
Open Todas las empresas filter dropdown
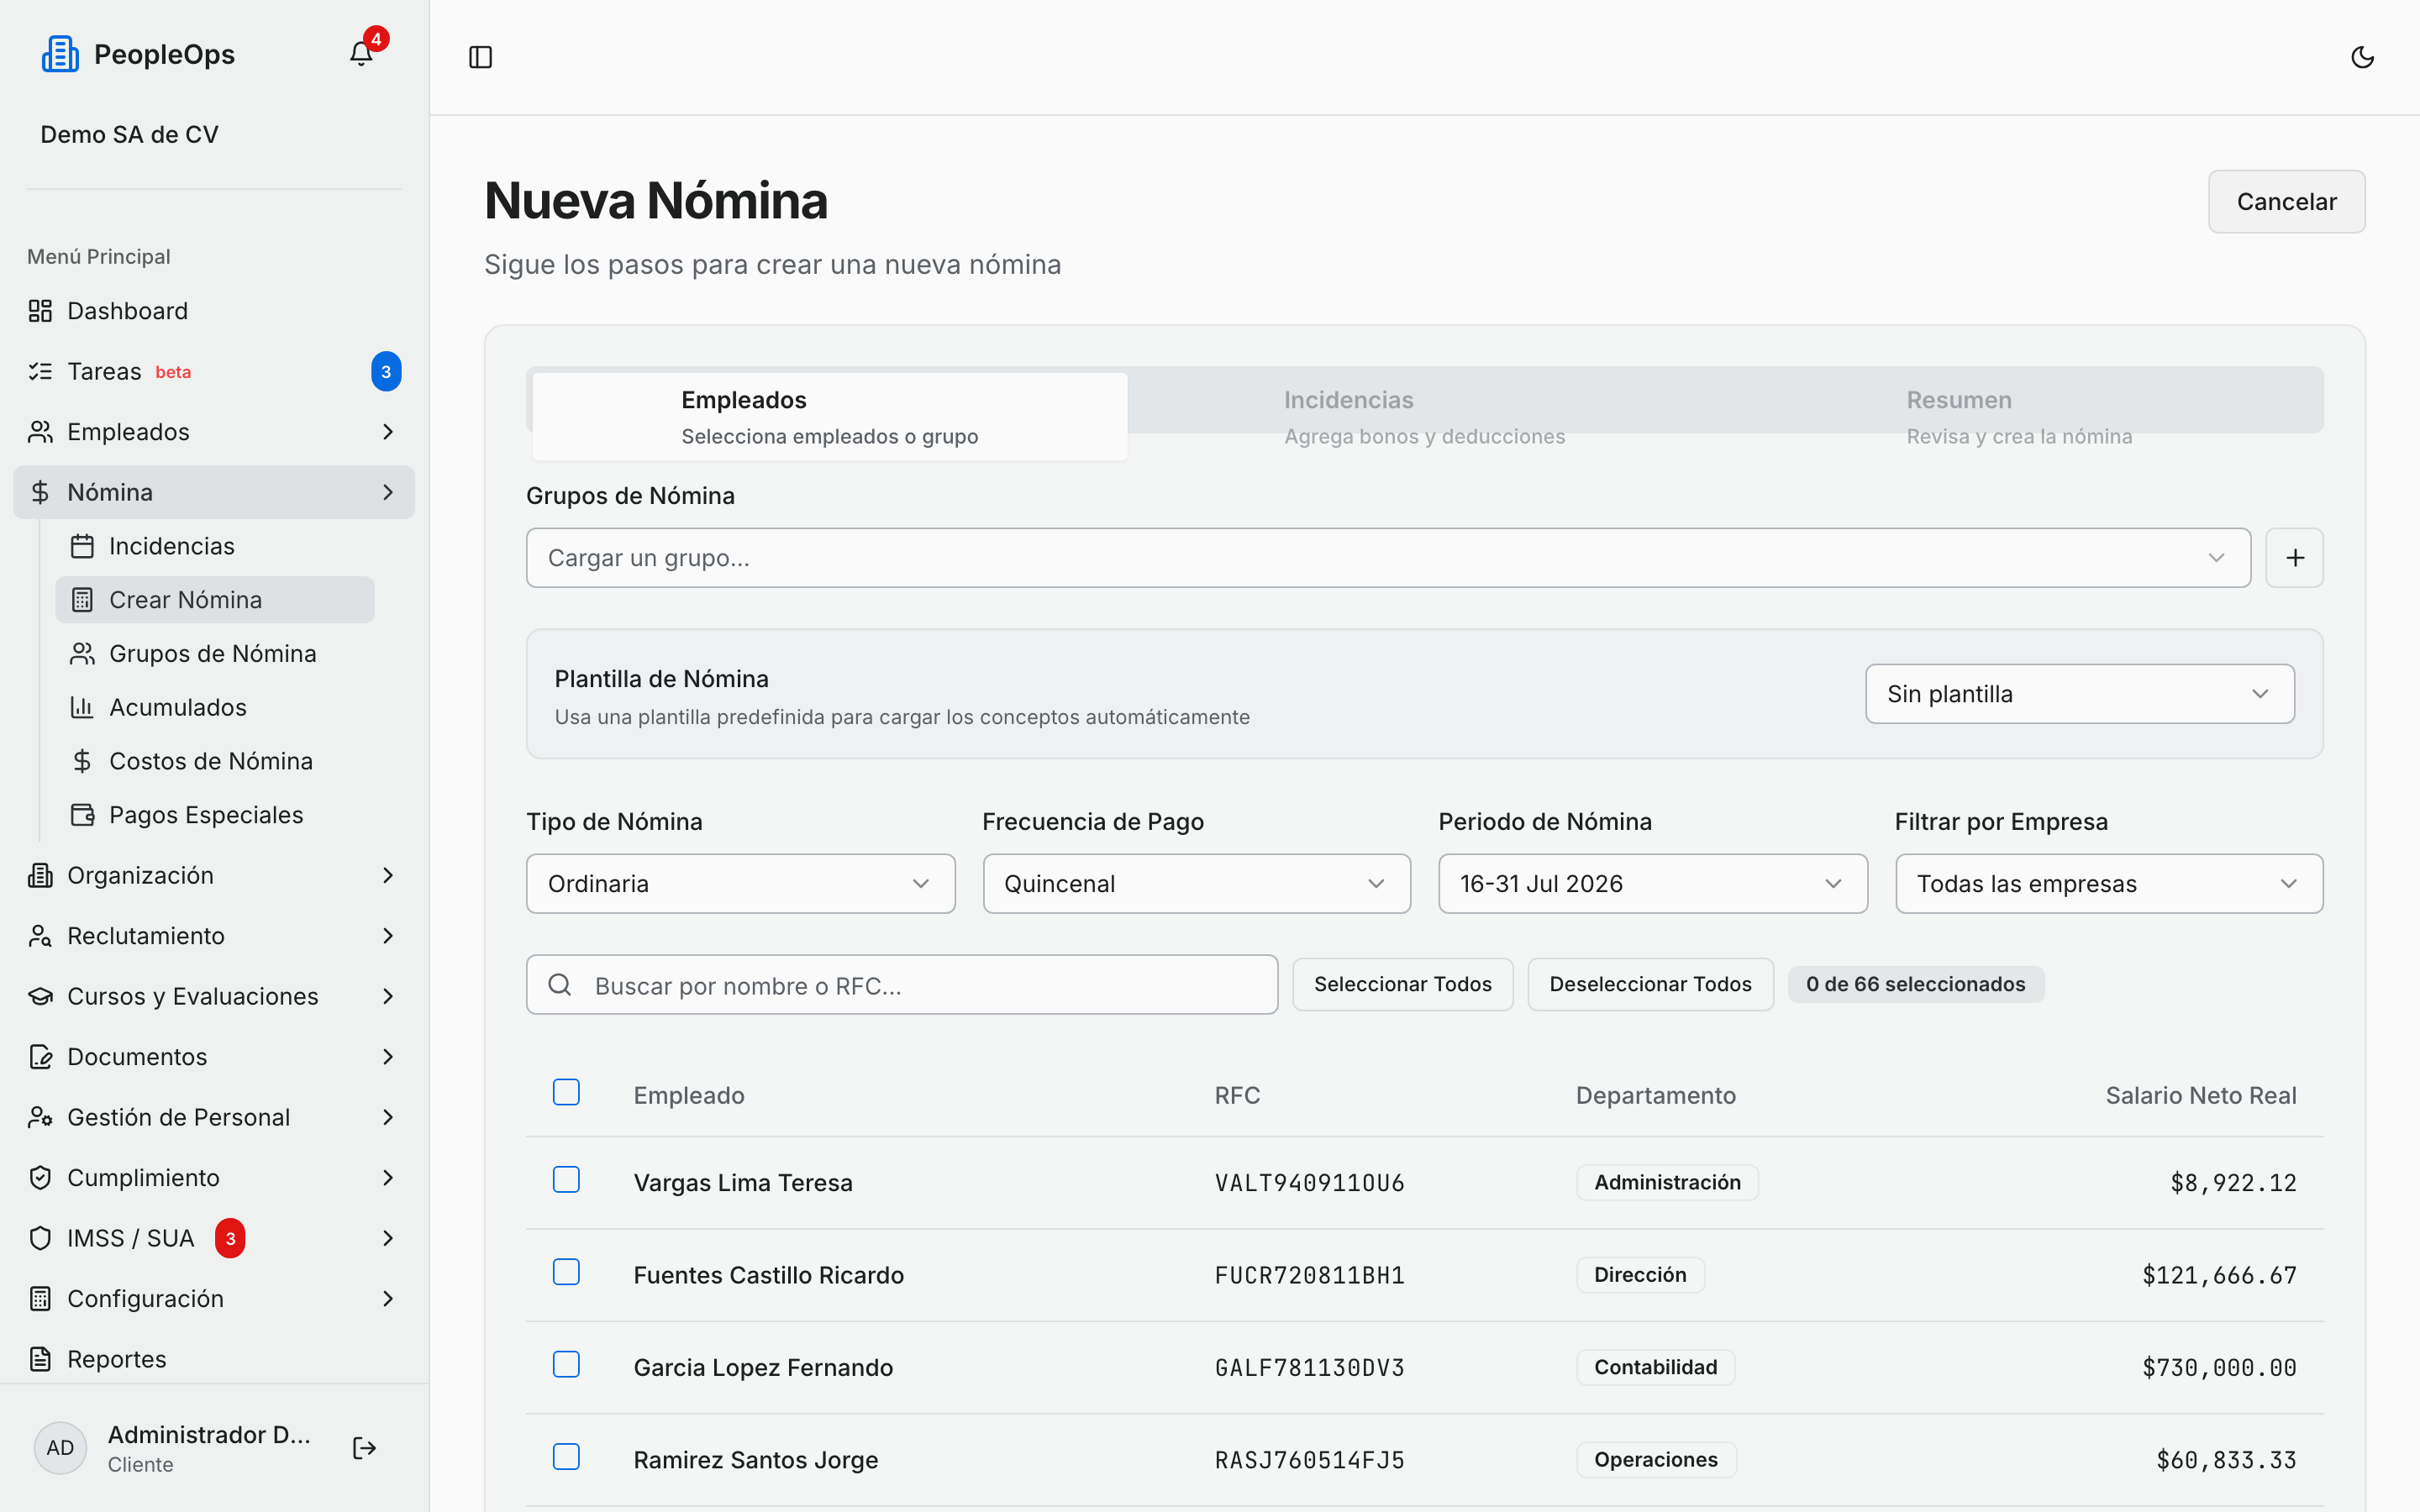point(2109,884)
